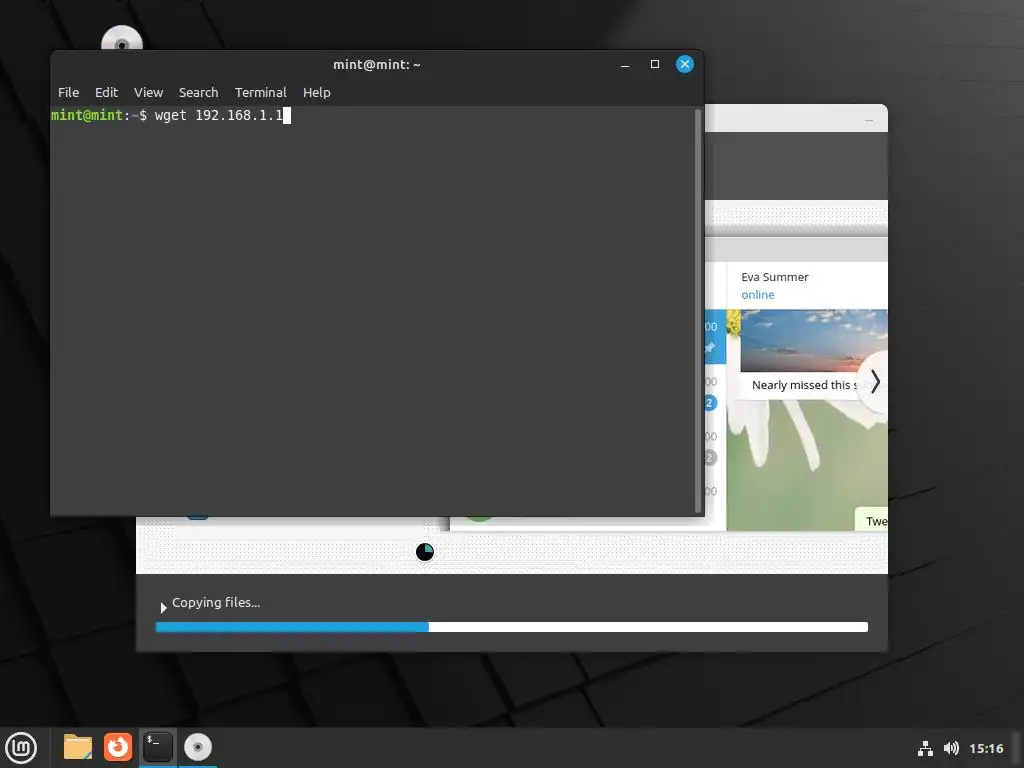Minimize the terminal window
The image size is (1024, 768).
coord(625,65)
